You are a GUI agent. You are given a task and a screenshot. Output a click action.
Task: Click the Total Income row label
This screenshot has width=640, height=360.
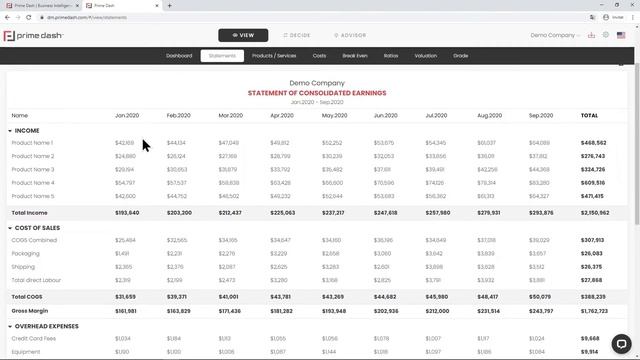click(x=29, y=213)
